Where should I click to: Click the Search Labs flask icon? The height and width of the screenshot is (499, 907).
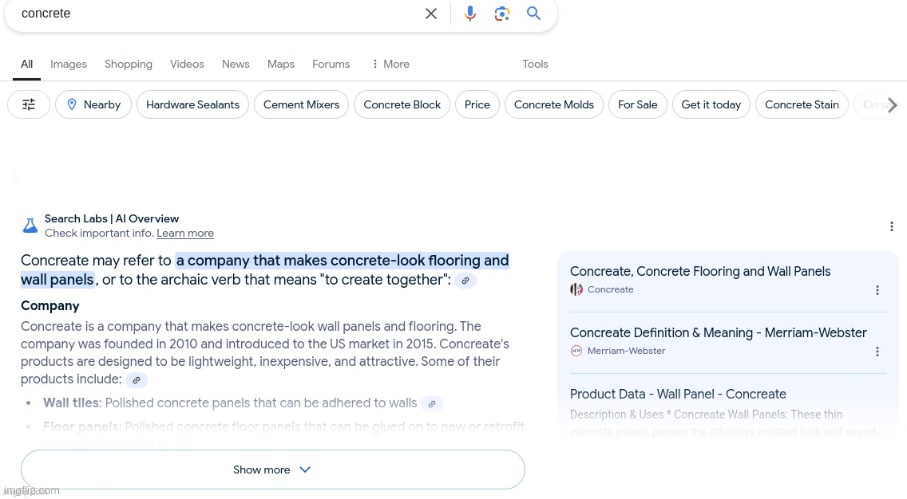(x=30, y=226)
